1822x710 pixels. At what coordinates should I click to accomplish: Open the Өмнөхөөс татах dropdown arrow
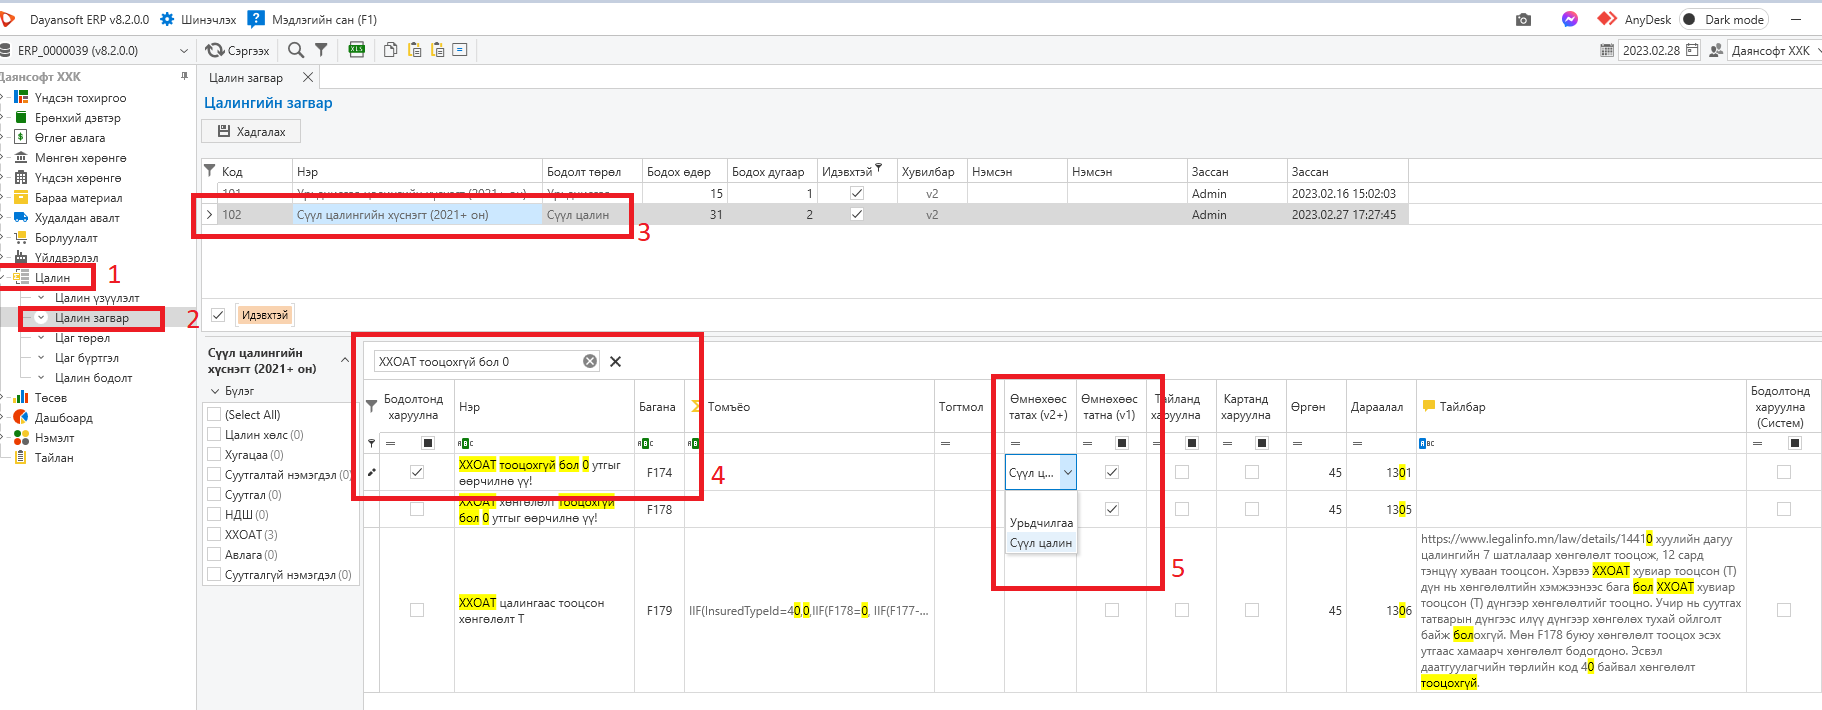tap(1068, 472)
